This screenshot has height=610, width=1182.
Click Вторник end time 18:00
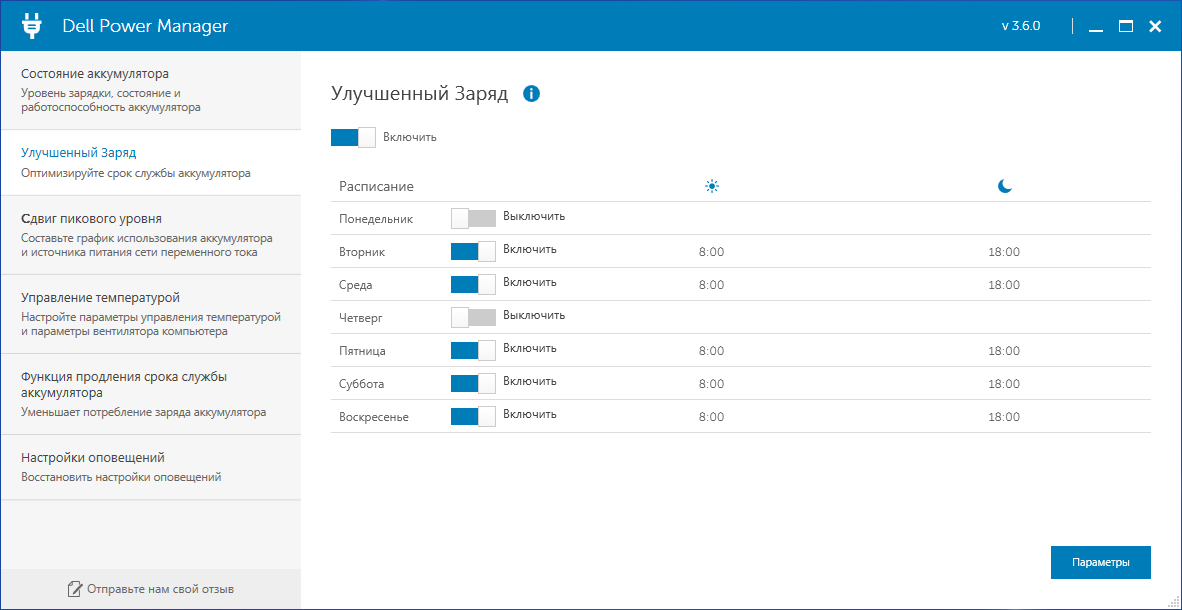1004,252
